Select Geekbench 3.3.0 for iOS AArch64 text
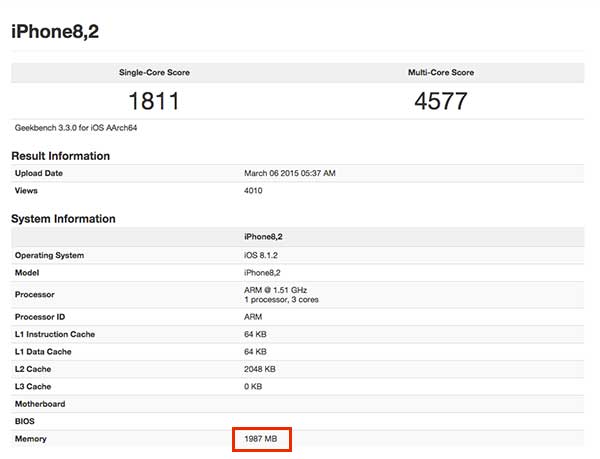This screenshot has height=459, width=600. pyautogui.click(x=76, y=128)
